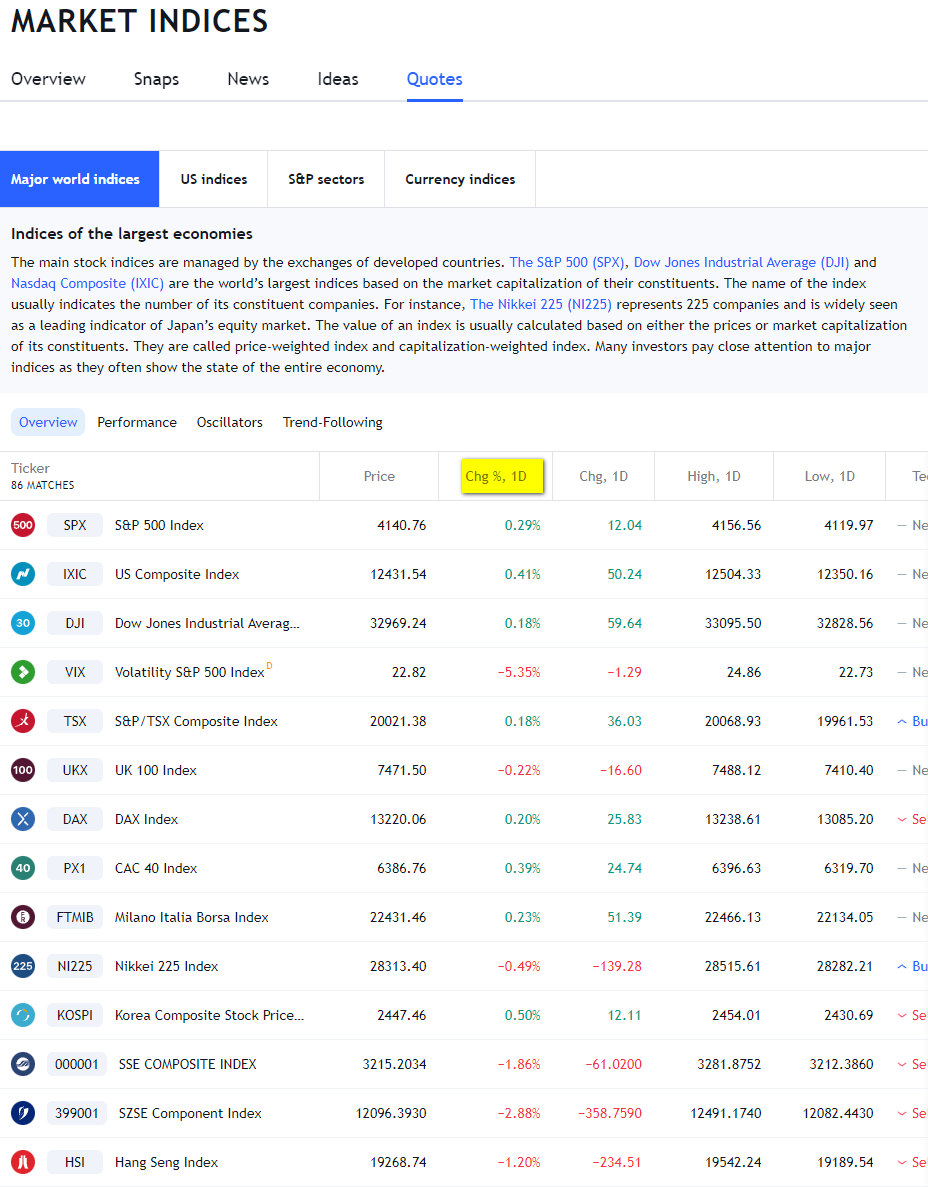Select Major world indices tab
Viewport: 928px width, 1187px height.
tap(79, 179)
